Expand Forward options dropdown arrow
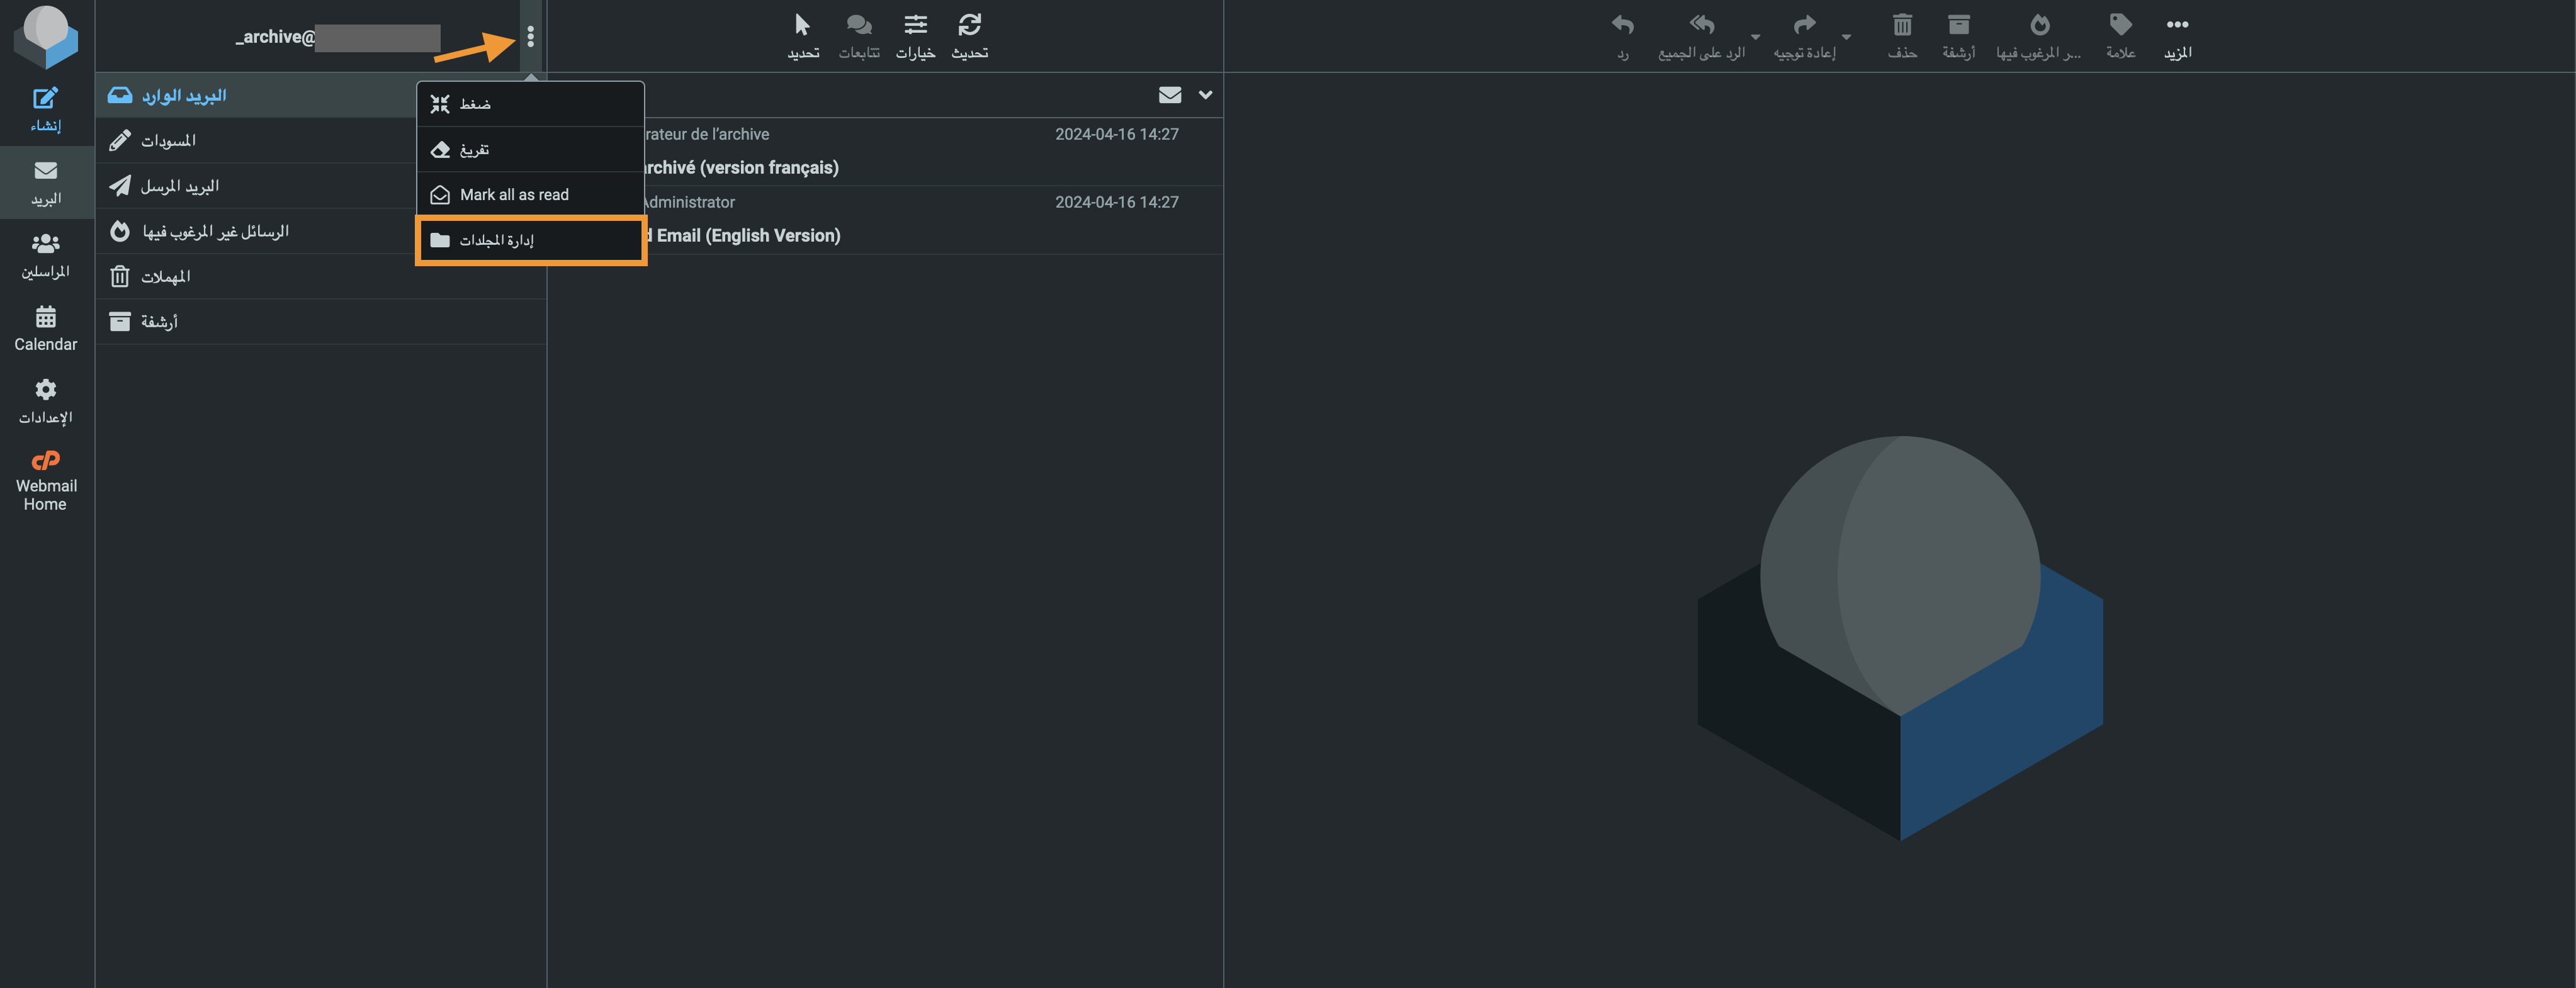This screenshot has width=2576, height=988. pyautogui.click(x=1846, y=37)
